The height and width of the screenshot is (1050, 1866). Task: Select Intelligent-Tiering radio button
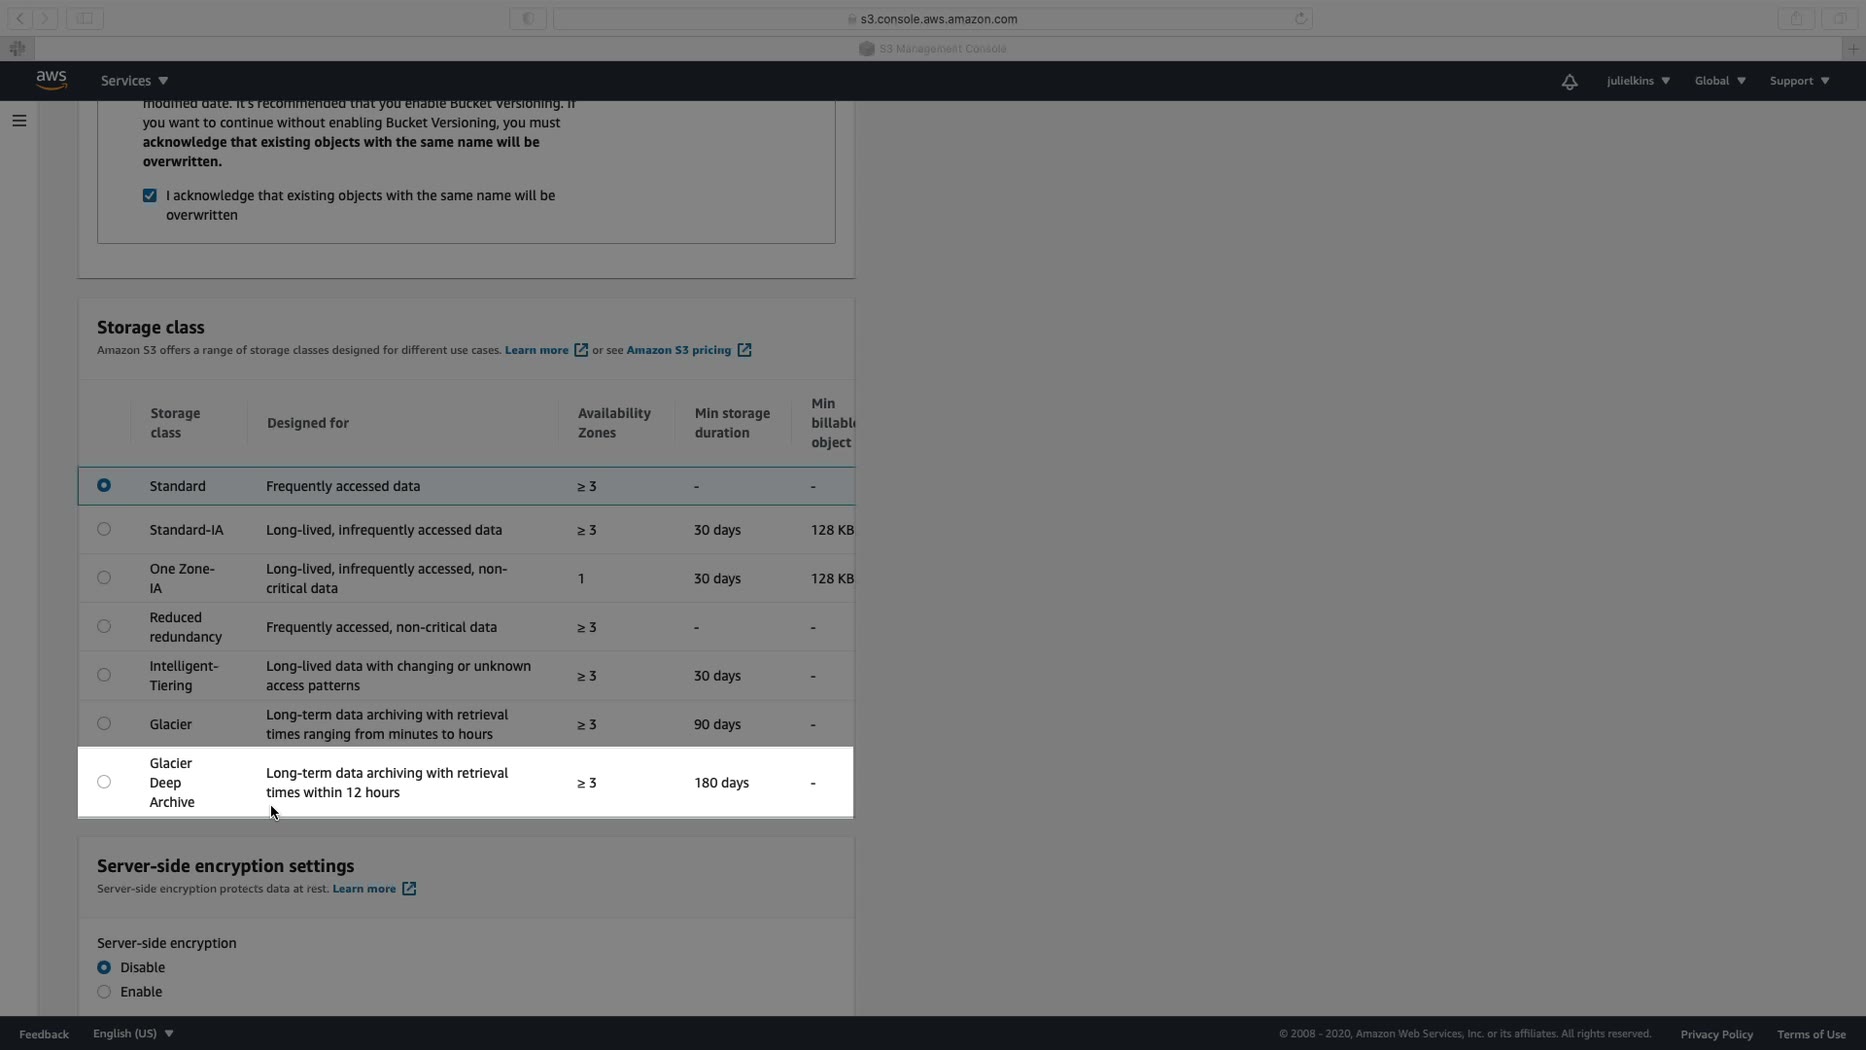point(104,676)
